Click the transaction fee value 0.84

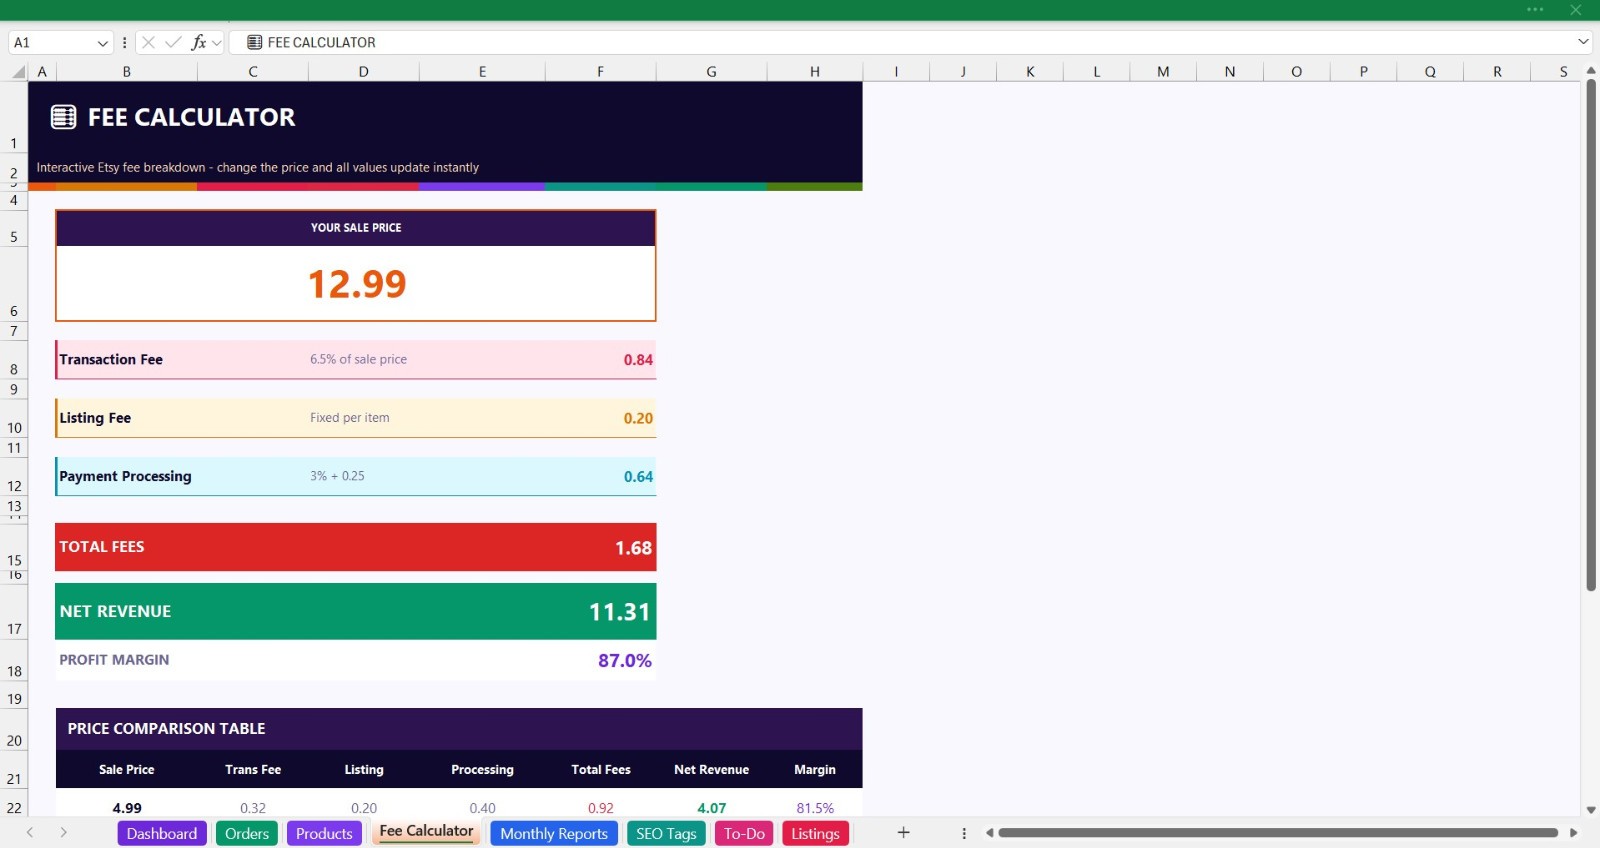click(x=638, y=360)
